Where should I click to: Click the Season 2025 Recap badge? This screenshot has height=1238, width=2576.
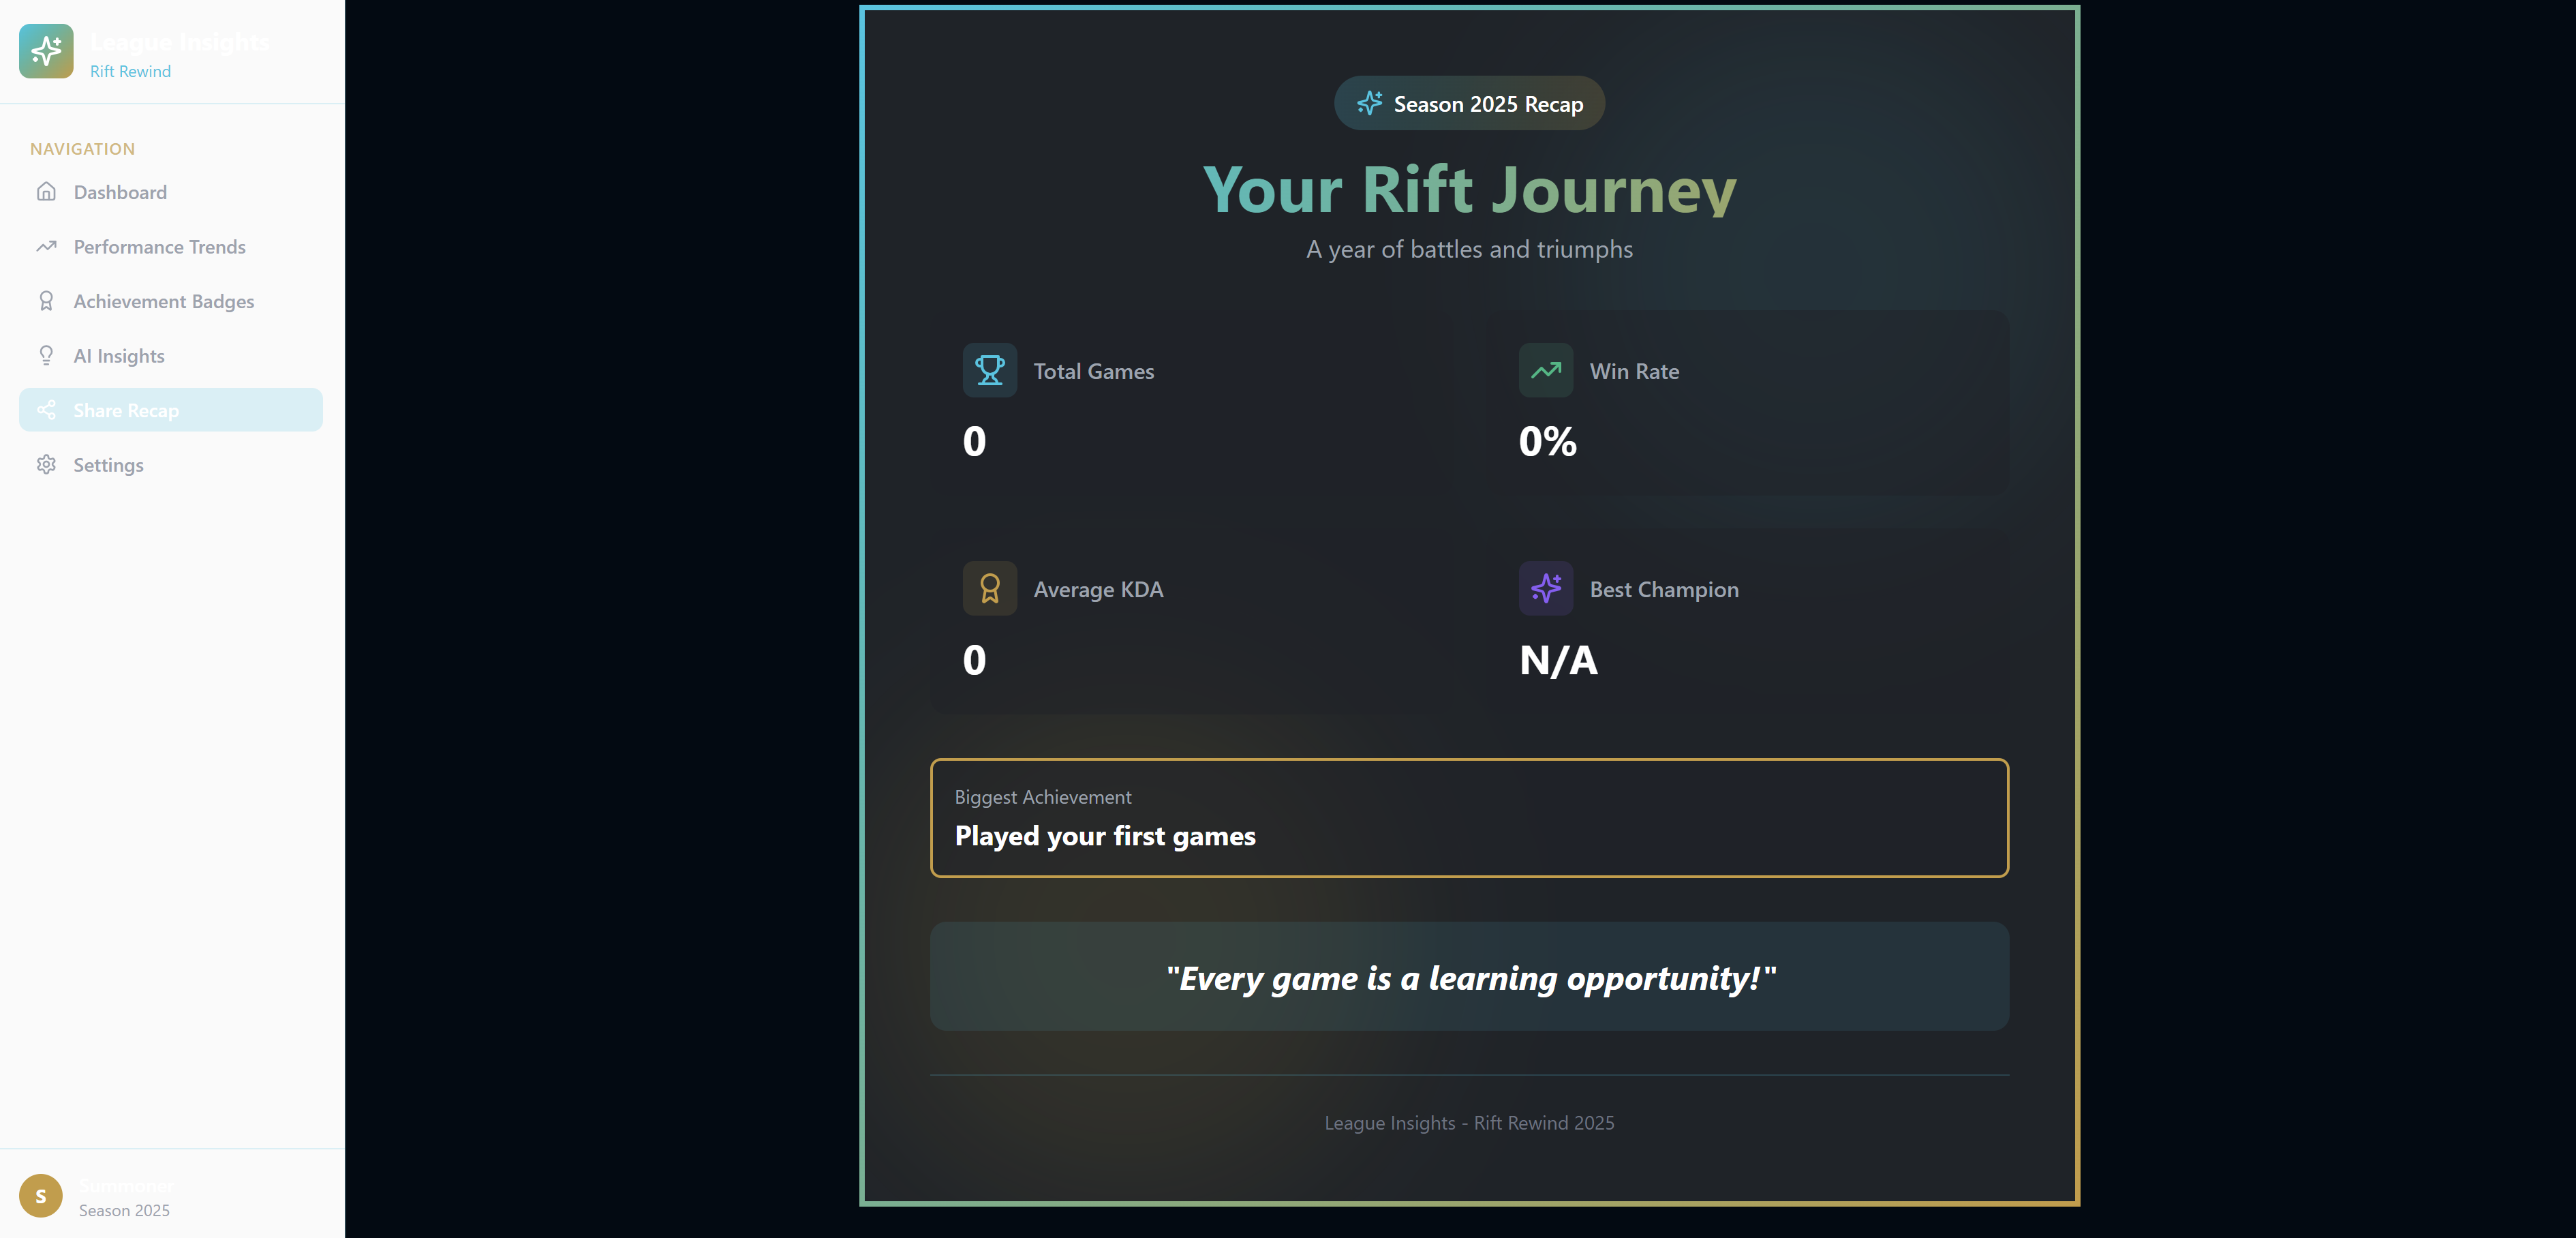[x=1469, y=104]
